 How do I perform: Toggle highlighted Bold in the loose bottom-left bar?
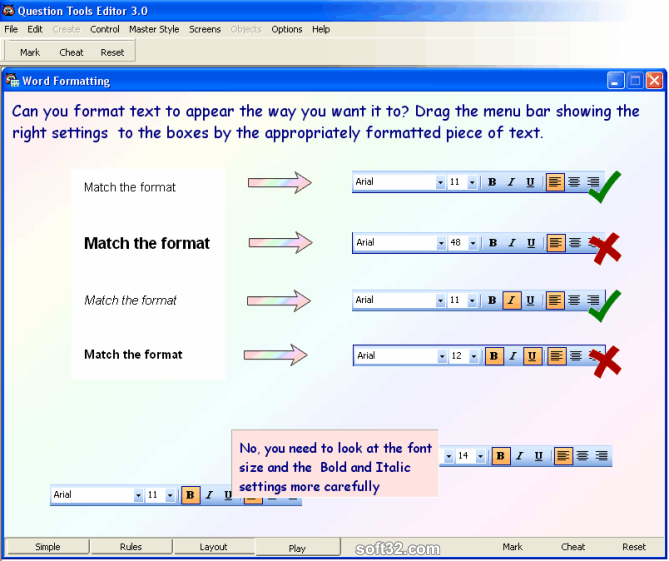point(190,495)
